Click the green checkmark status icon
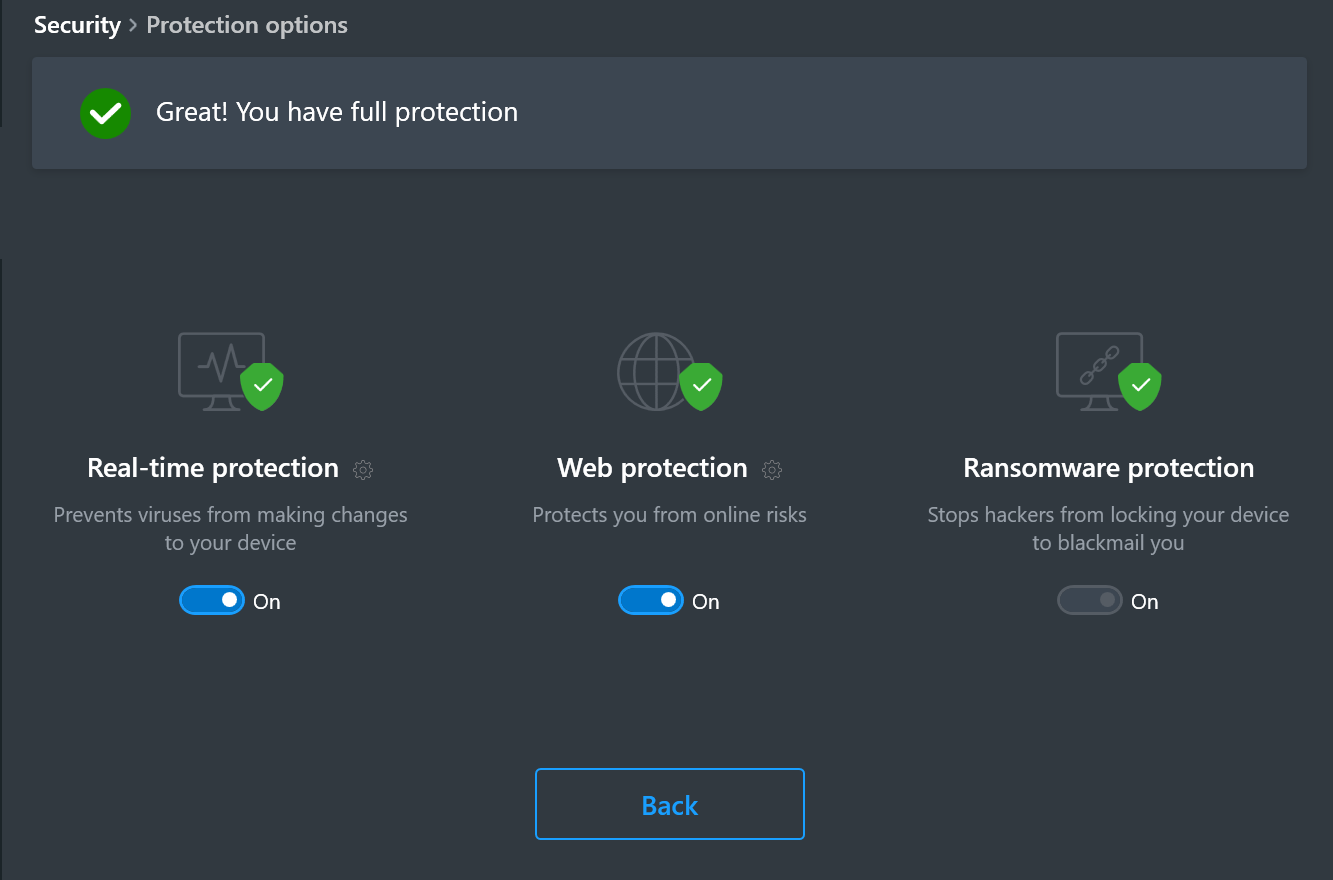 coord(106,113)
